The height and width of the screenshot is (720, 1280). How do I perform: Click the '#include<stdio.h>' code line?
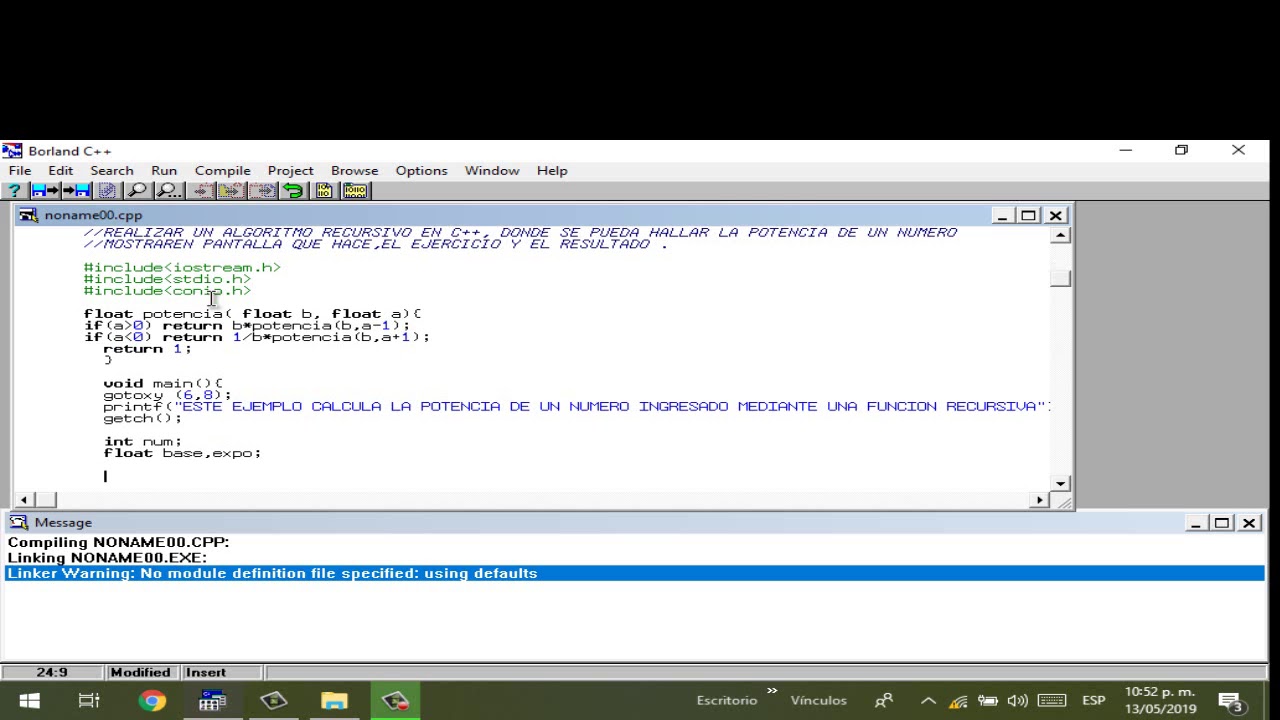[167, 279]
